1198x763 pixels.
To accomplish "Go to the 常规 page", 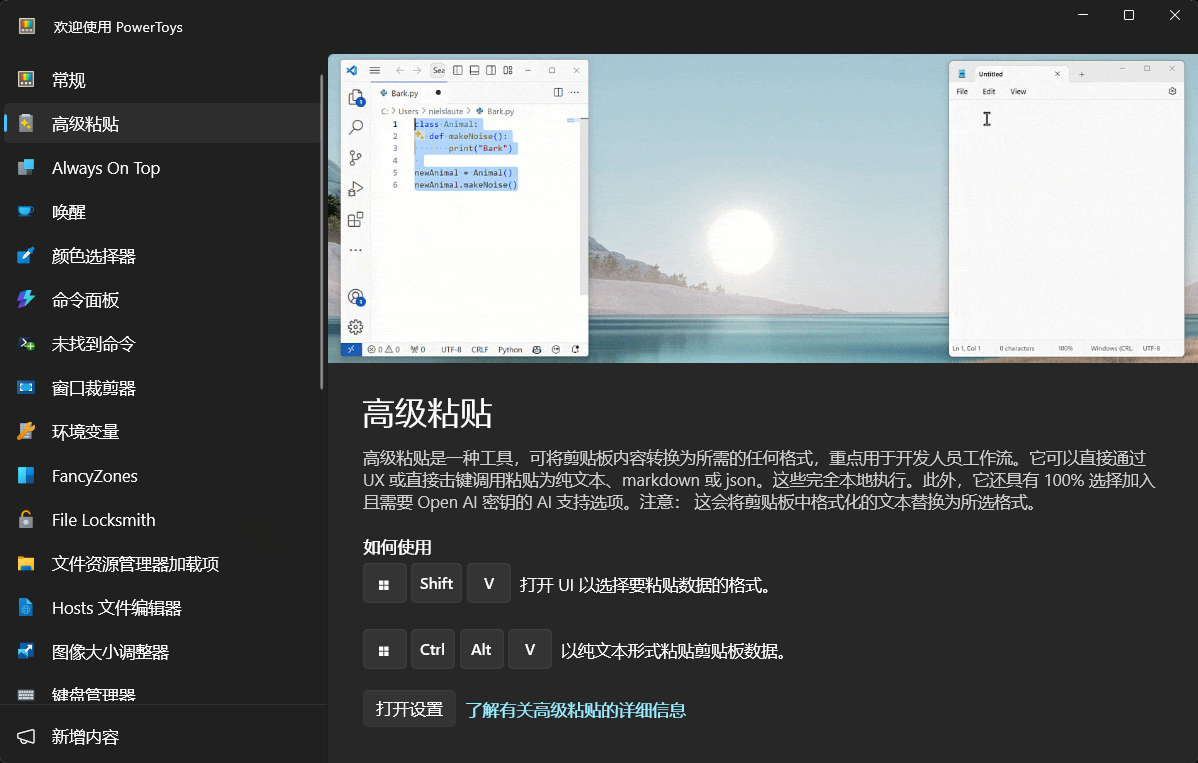I will (162, 79).
